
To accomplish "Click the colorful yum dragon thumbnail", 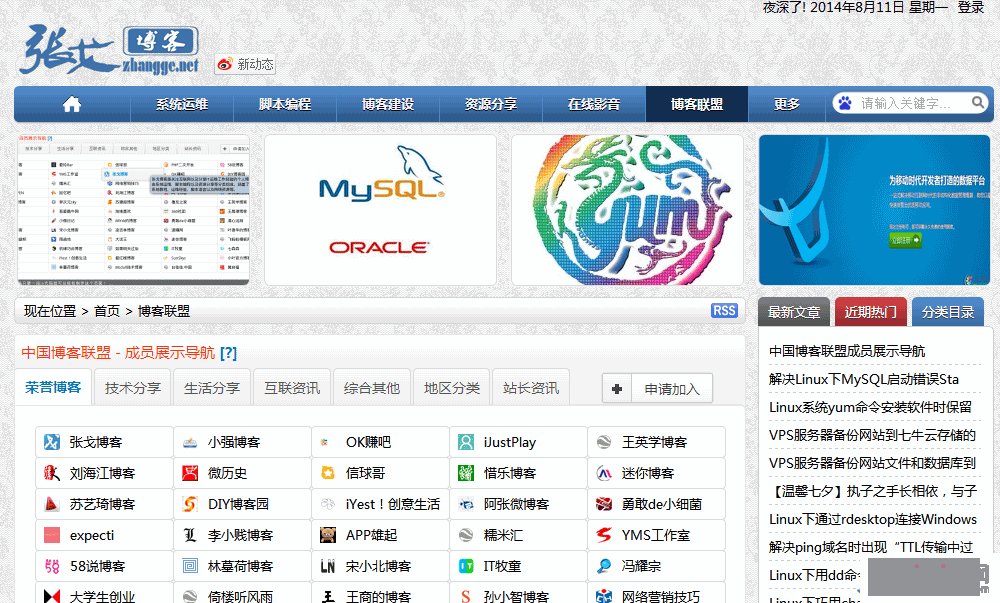I will pos(627,210).
